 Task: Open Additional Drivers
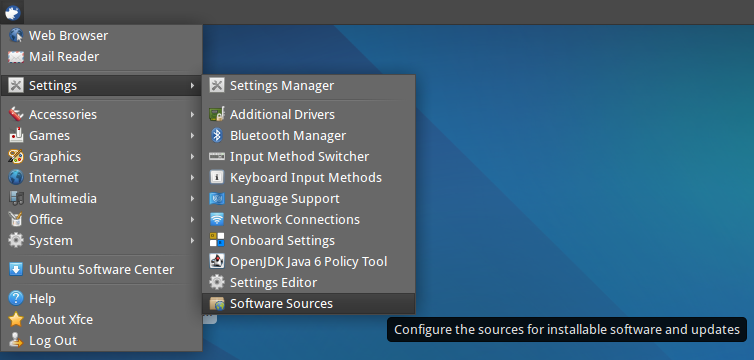(x=308, y=114)
